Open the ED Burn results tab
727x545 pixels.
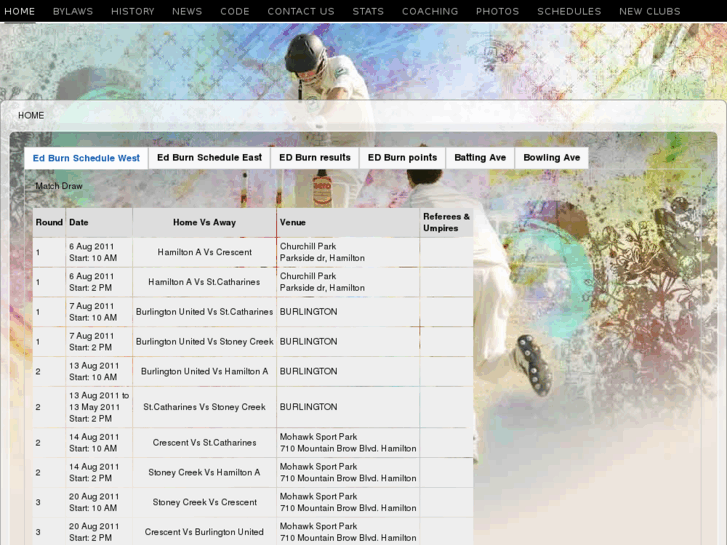[315, 158]
